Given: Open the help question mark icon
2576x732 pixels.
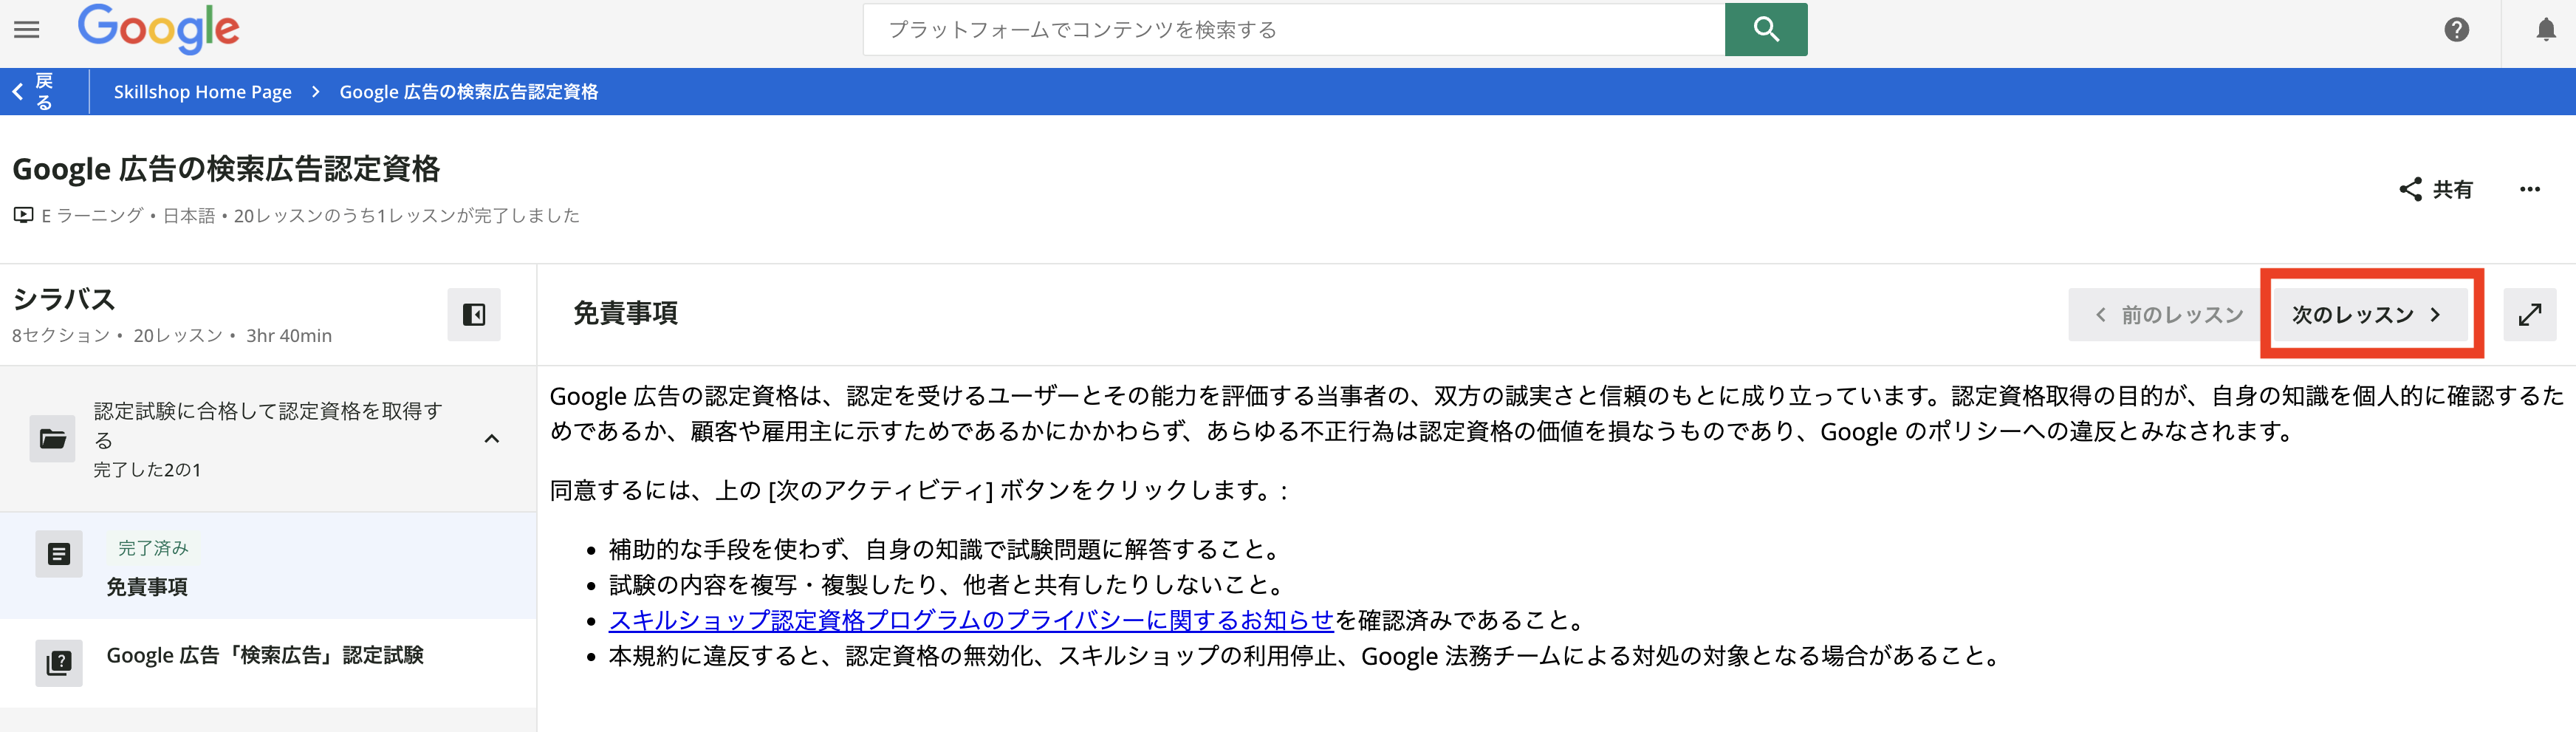Looking at the screenshot, I should click(x=2456, y=30).
